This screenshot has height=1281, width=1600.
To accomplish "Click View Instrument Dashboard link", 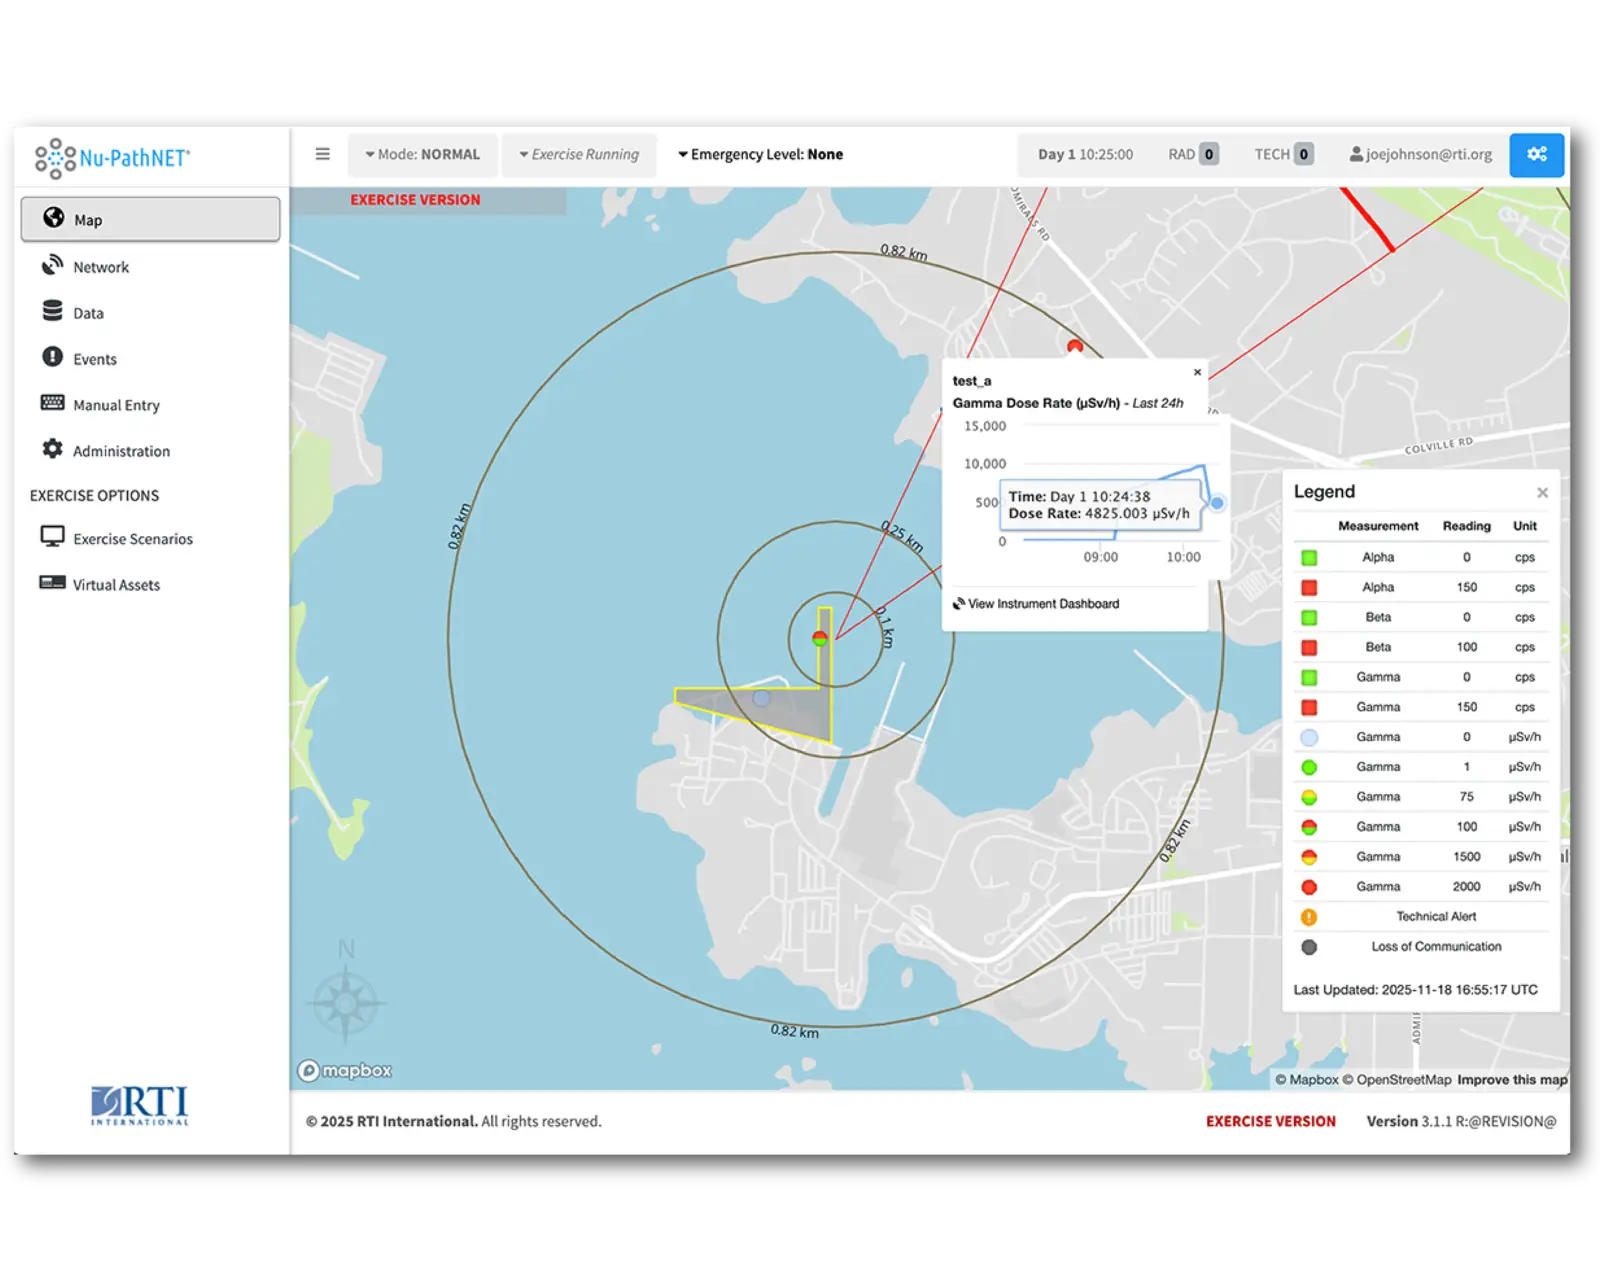I will [1036, 604].
